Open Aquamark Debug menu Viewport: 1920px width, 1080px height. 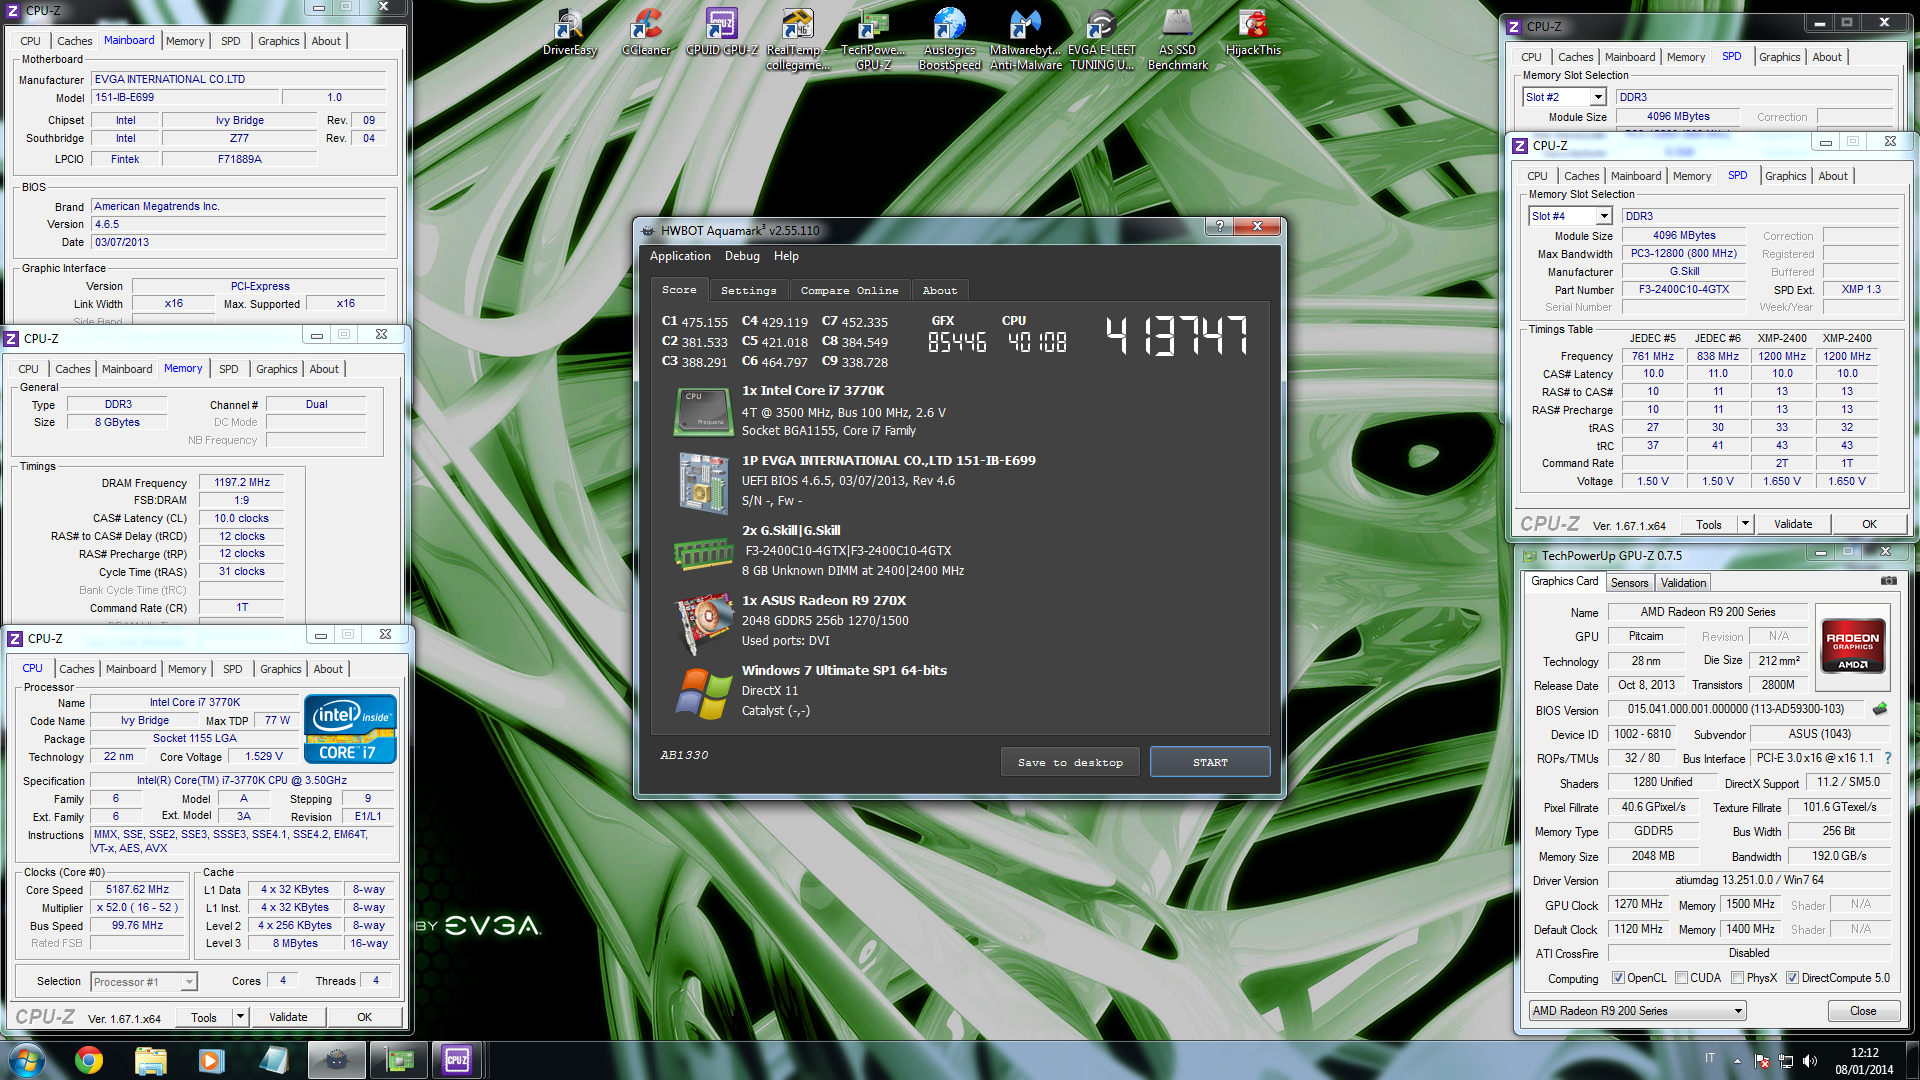point(742,256)
